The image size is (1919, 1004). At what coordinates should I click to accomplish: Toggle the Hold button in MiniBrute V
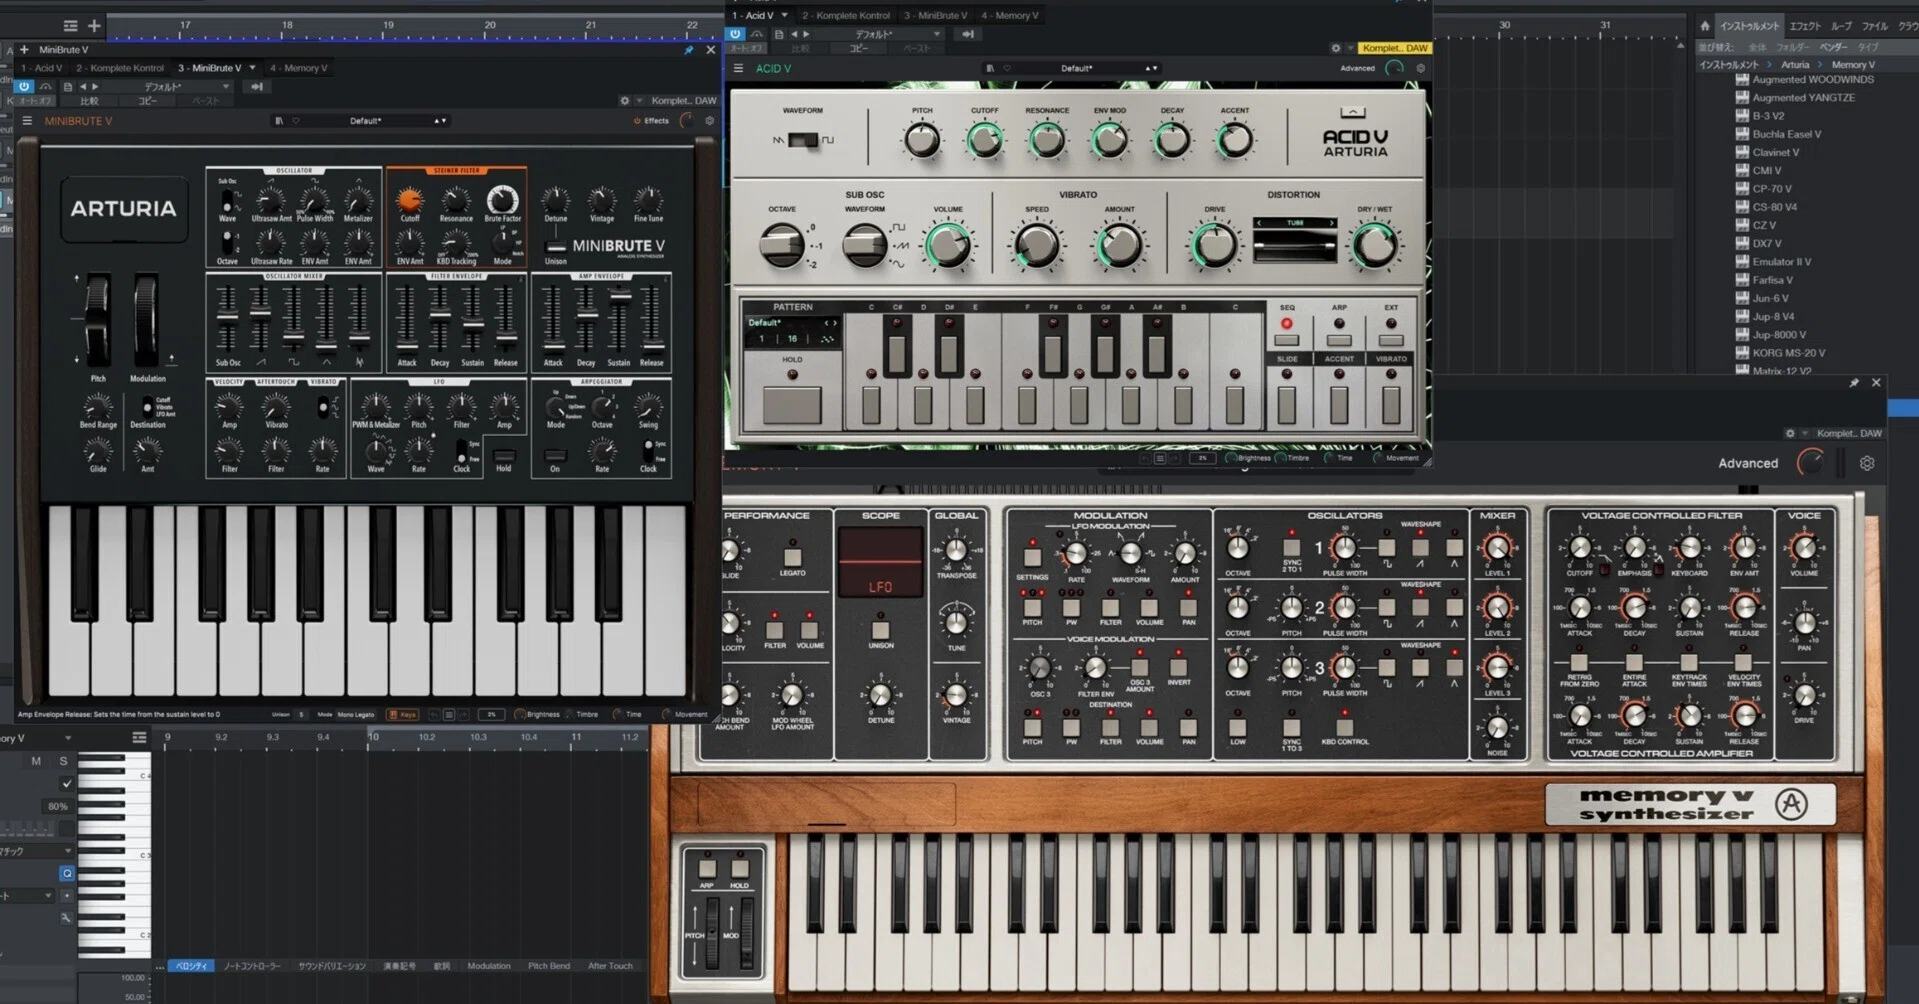[504, 456]
